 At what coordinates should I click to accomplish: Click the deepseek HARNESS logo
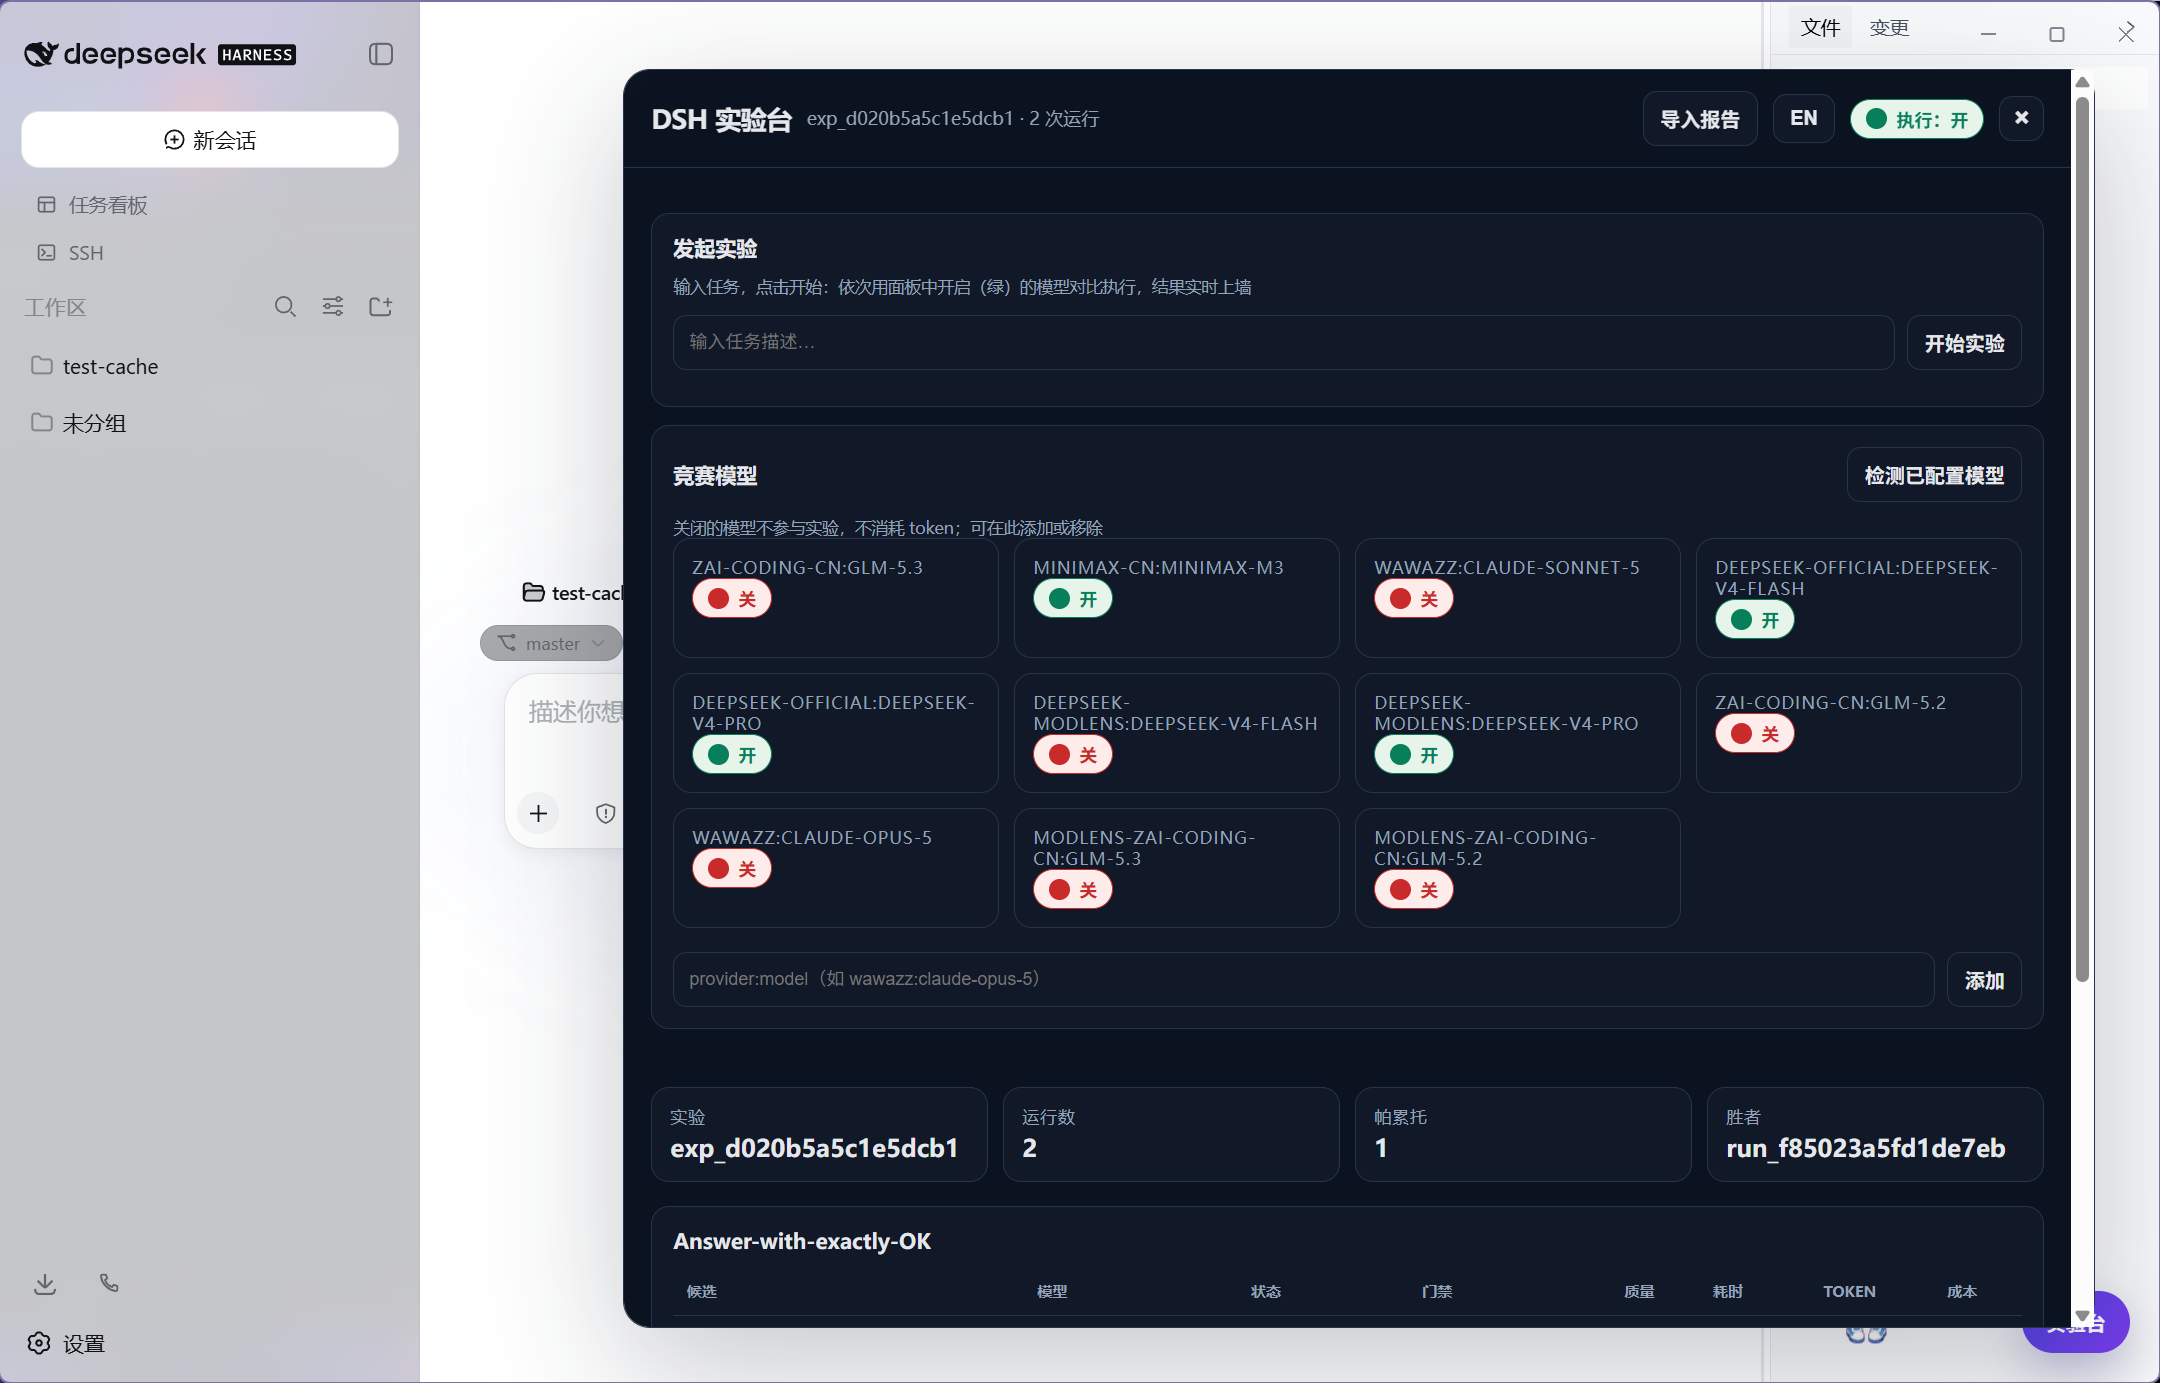(x=160, y=54)
